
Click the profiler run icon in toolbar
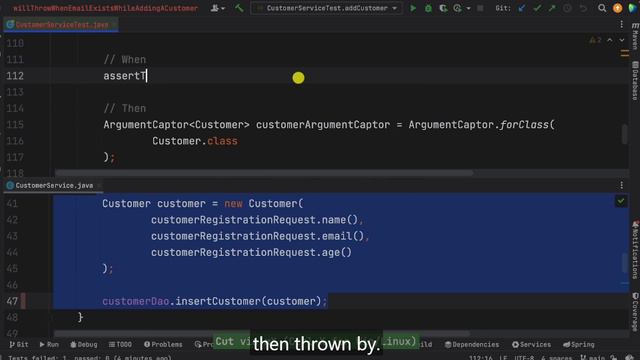[458, 8]
